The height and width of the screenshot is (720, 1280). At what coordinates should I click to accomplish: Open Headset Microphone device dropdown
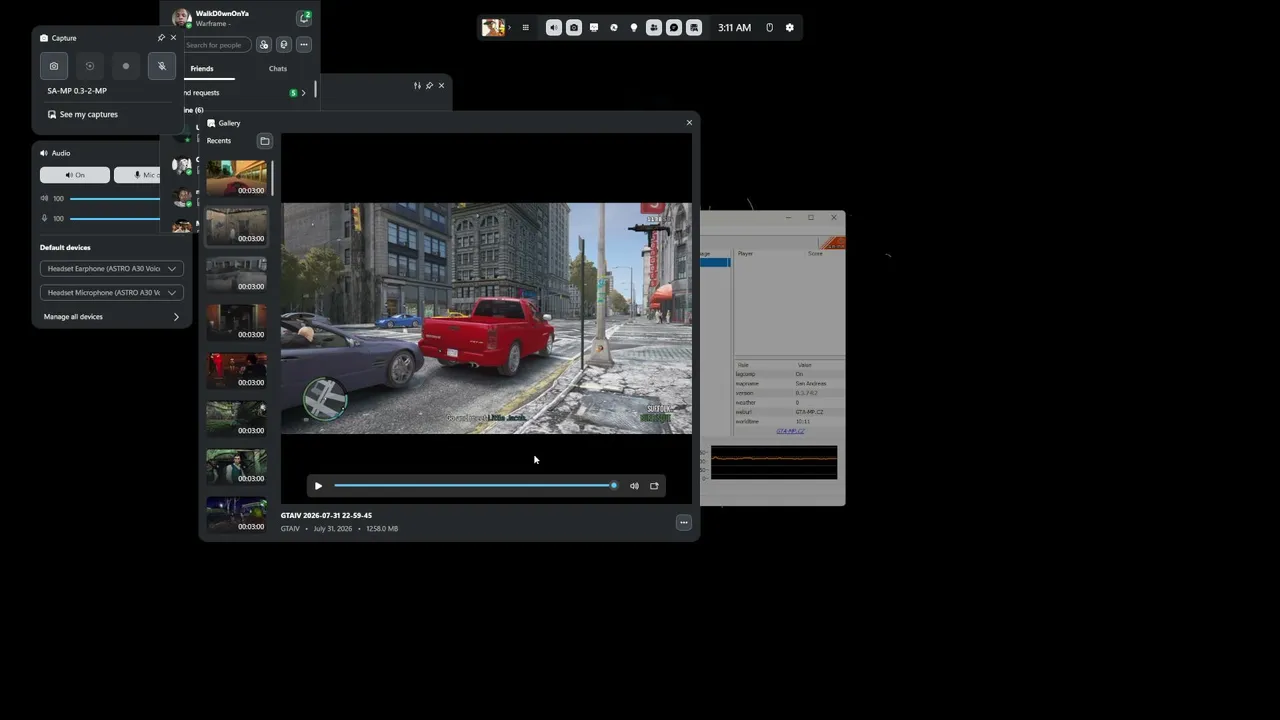[x=112, y=292]
